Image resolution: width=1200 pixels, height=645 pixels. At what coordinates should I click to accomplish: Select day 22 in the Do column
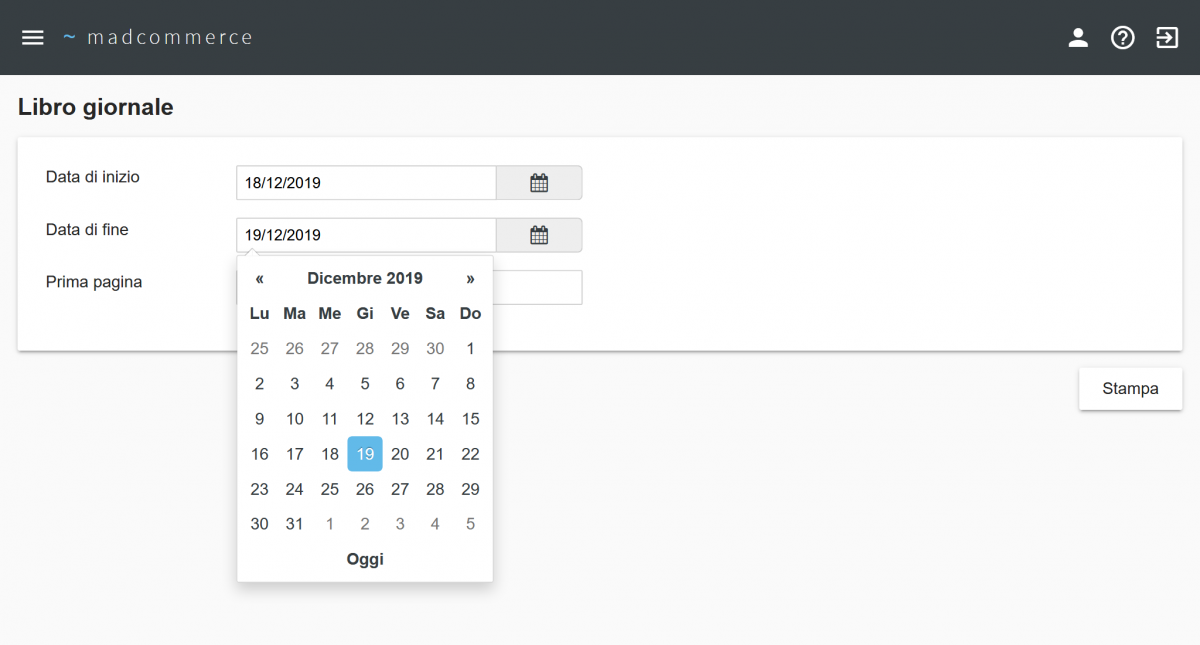point(470,454)
